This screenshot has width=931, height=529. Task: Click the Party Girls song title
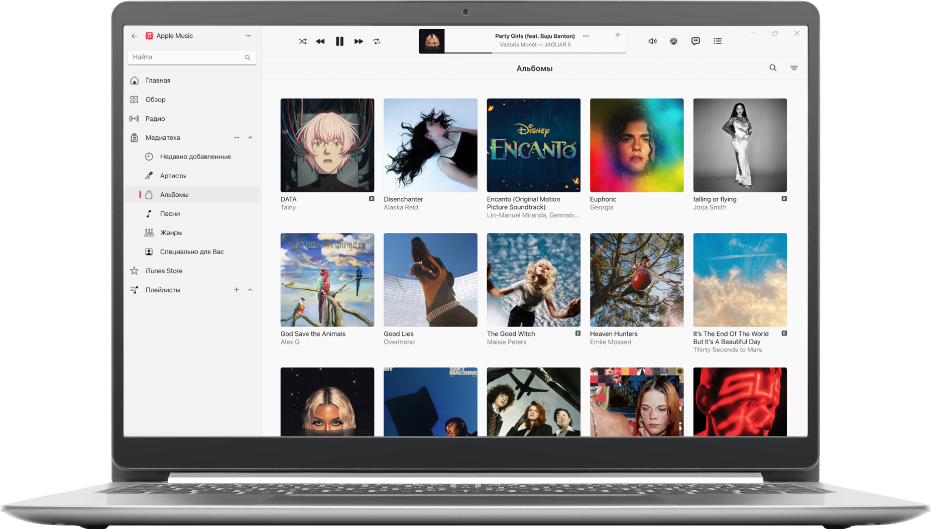coord(535,36)
